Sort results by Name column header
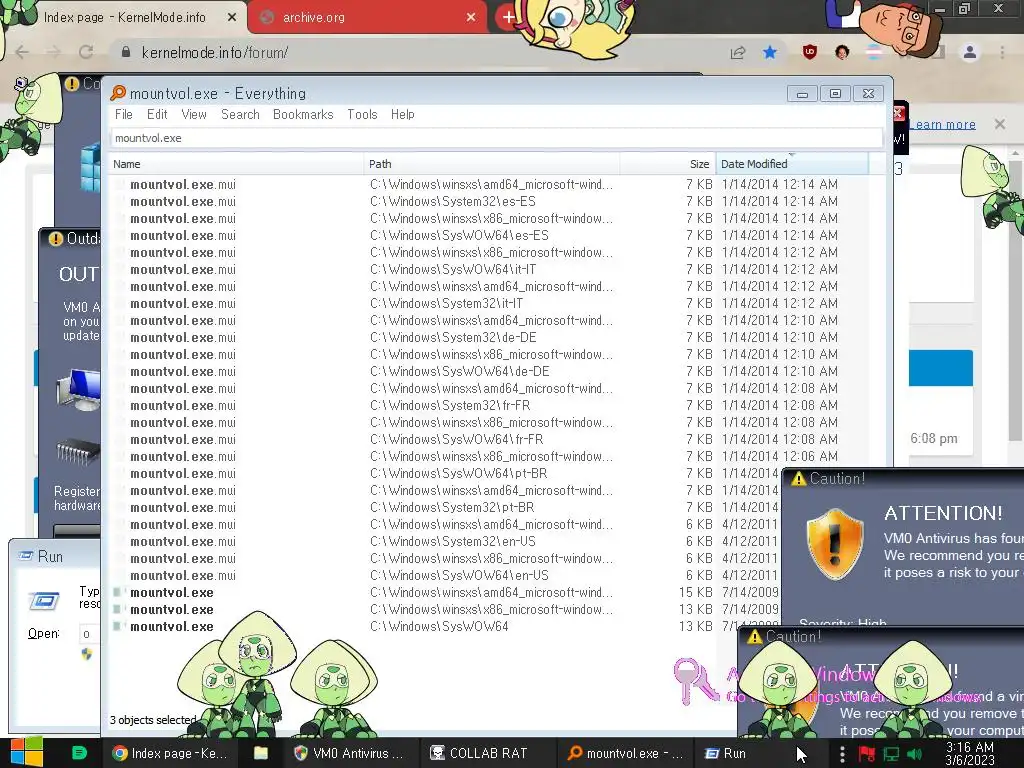 (236, 164)
